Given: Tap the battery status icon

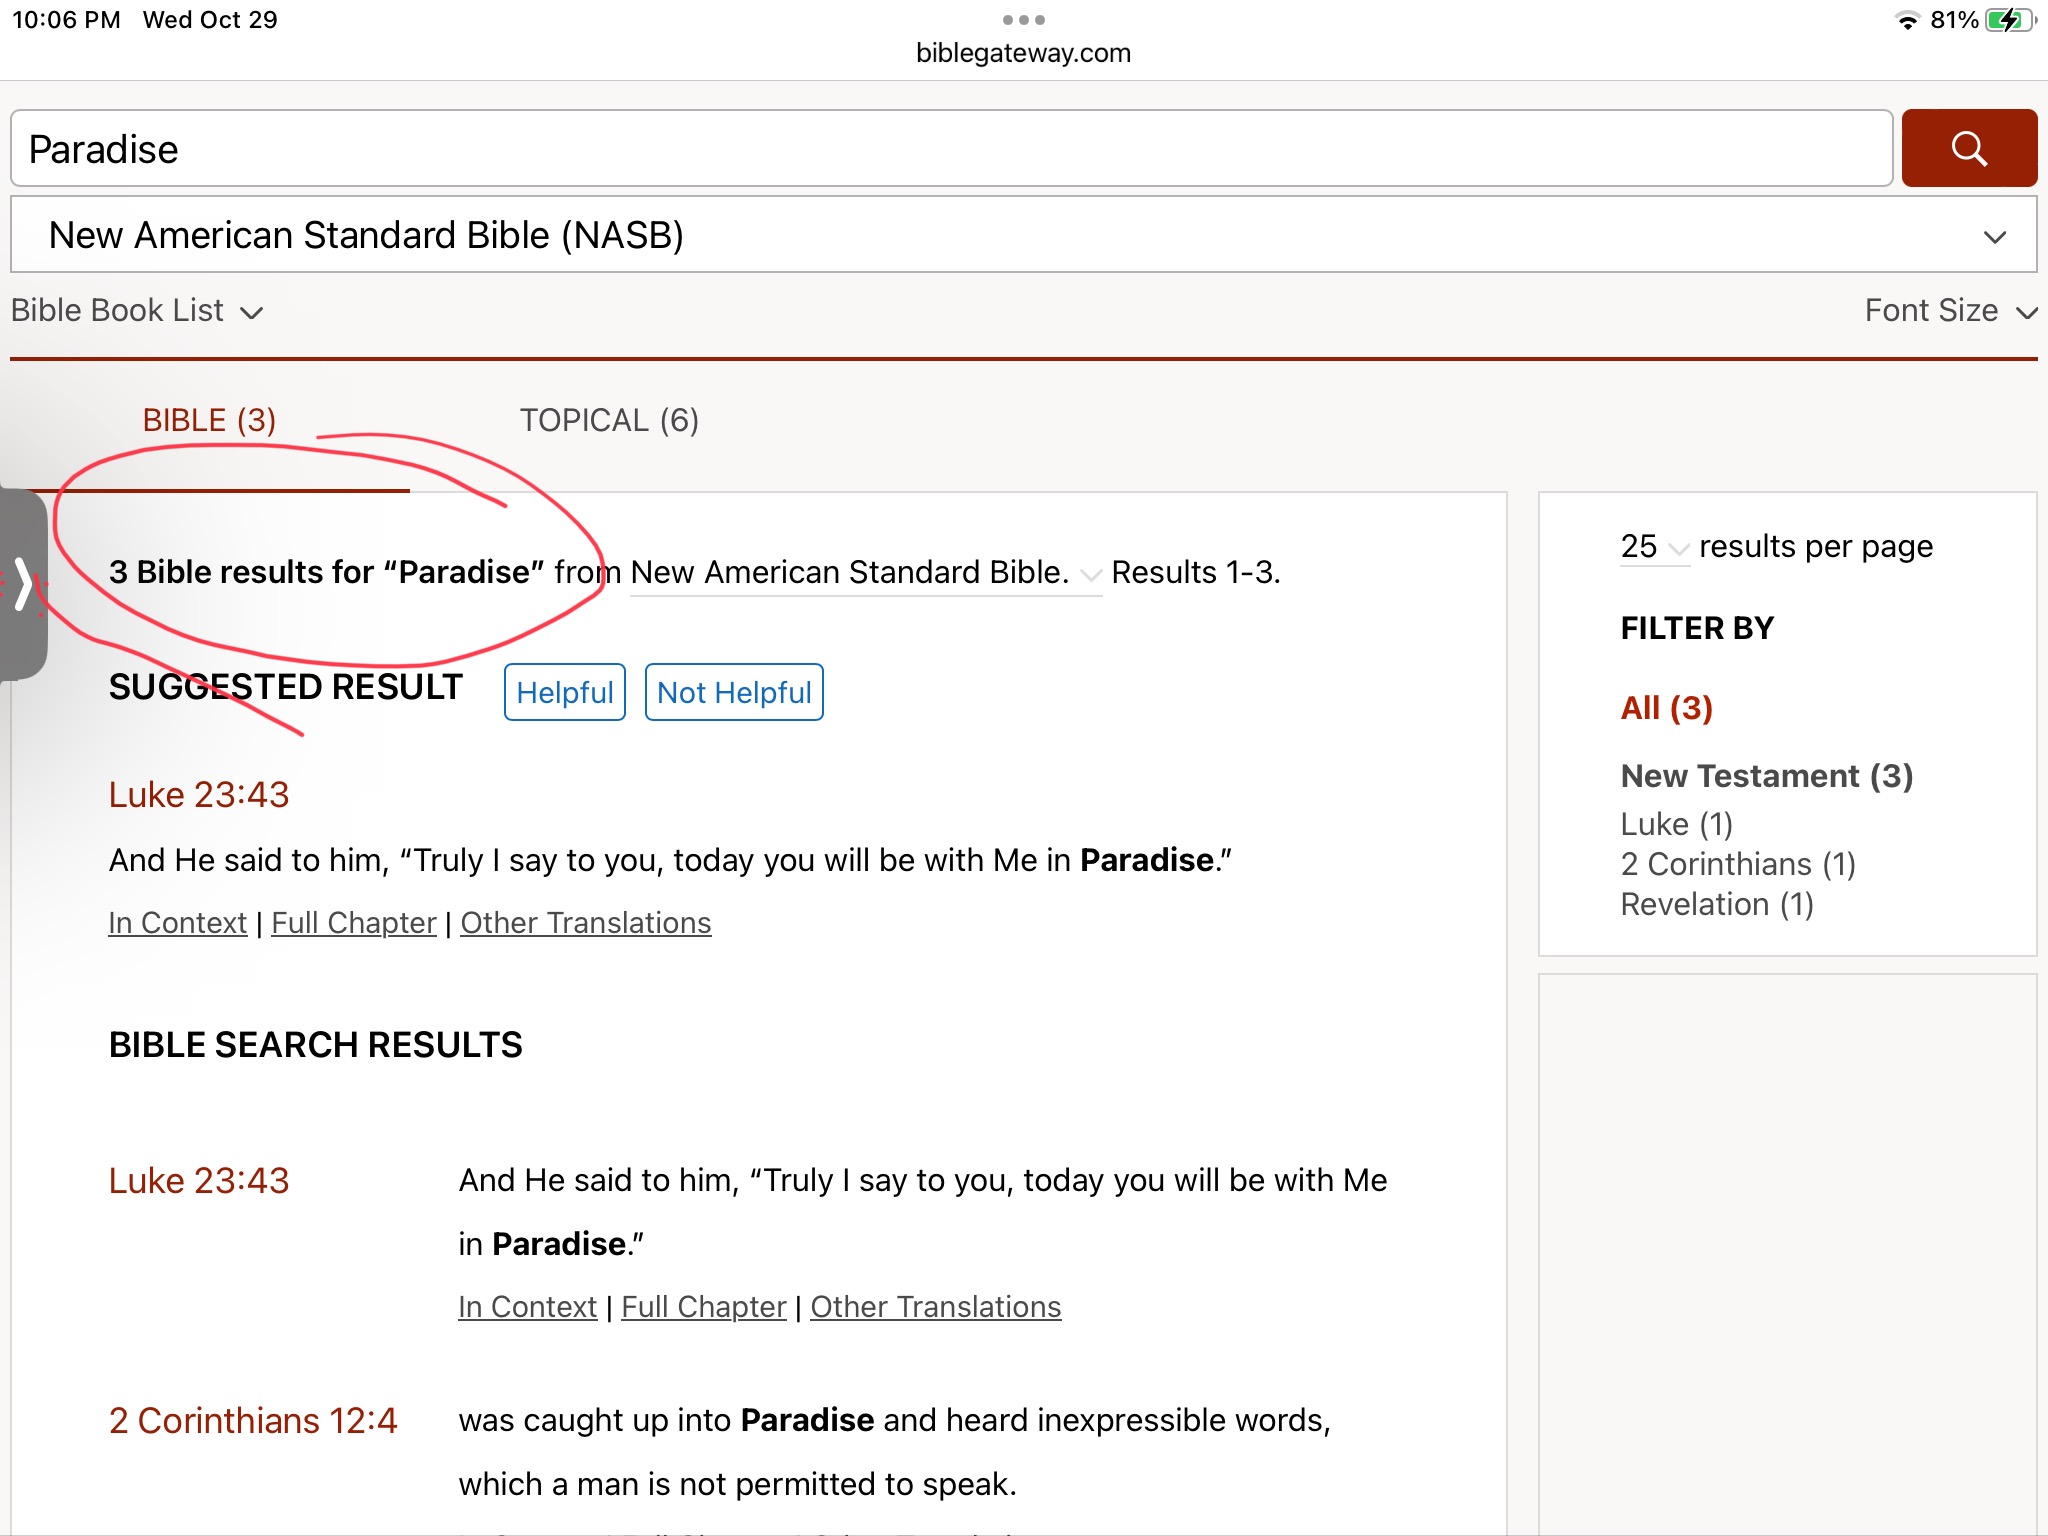Looking at the screenshot, I should 2009,20.
